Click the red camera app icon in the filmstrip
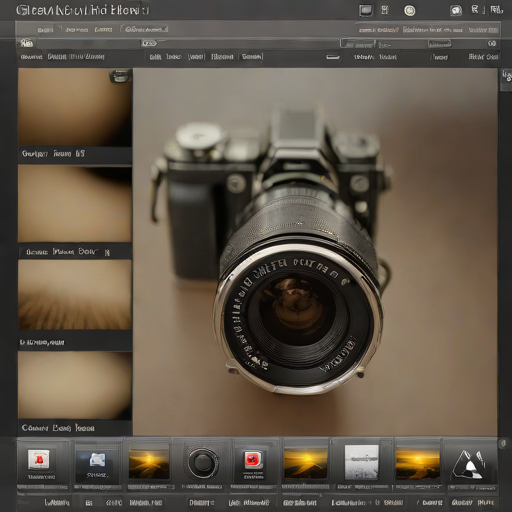The height and width of the screenshot is (512, 512). (x=253, y=460)
